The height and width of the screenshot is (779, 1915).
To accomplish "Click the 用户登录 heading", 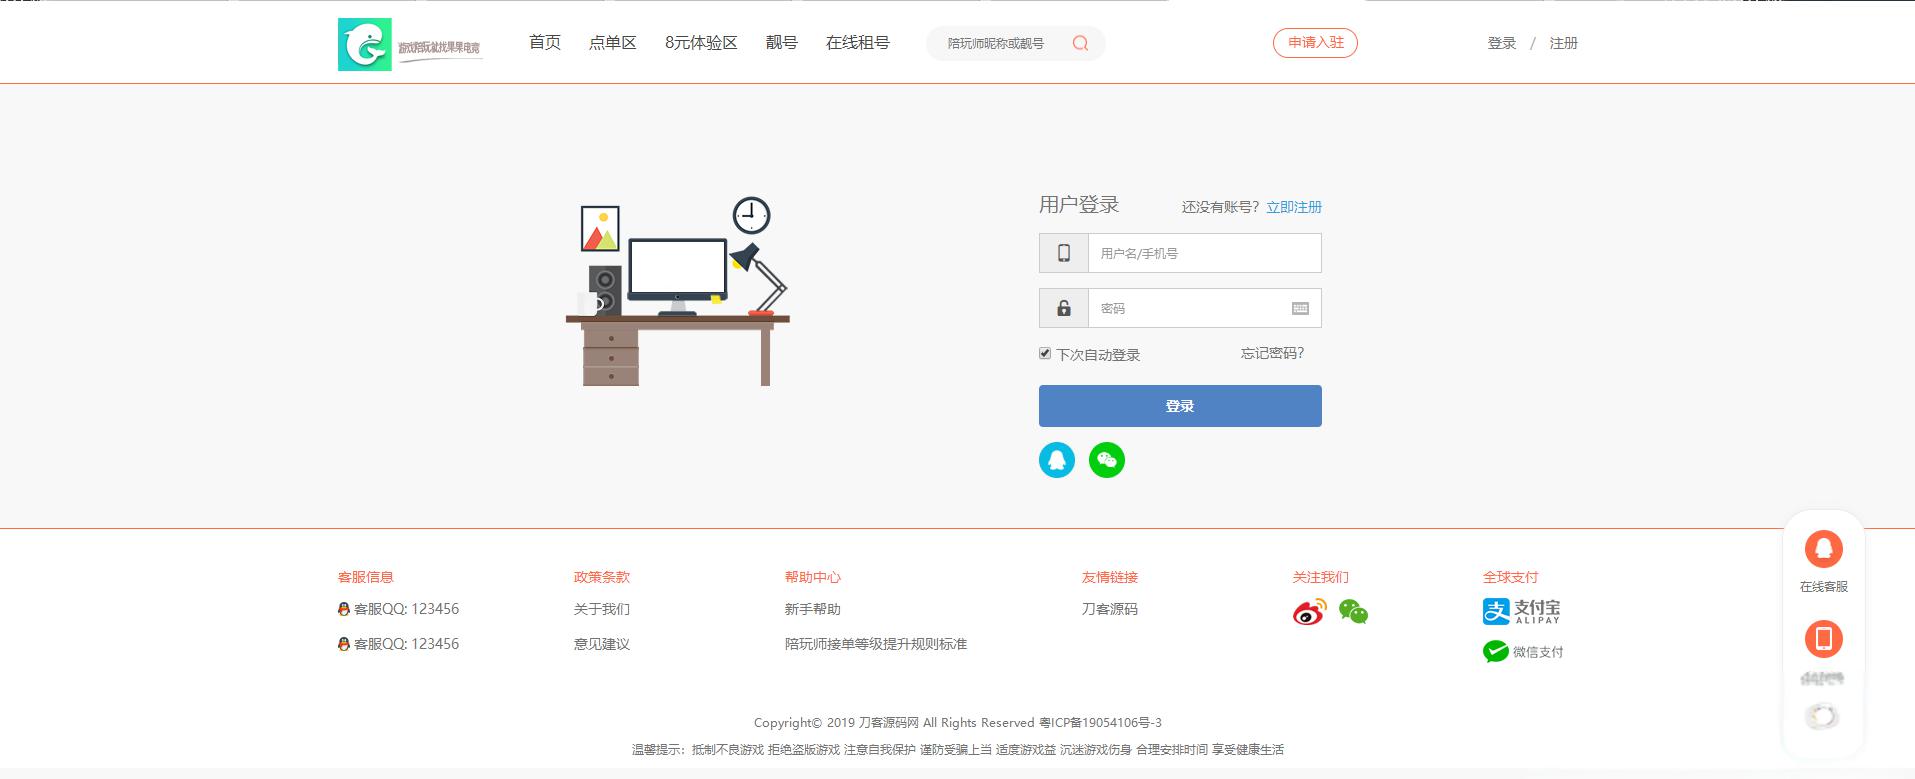I will 1079,205.
